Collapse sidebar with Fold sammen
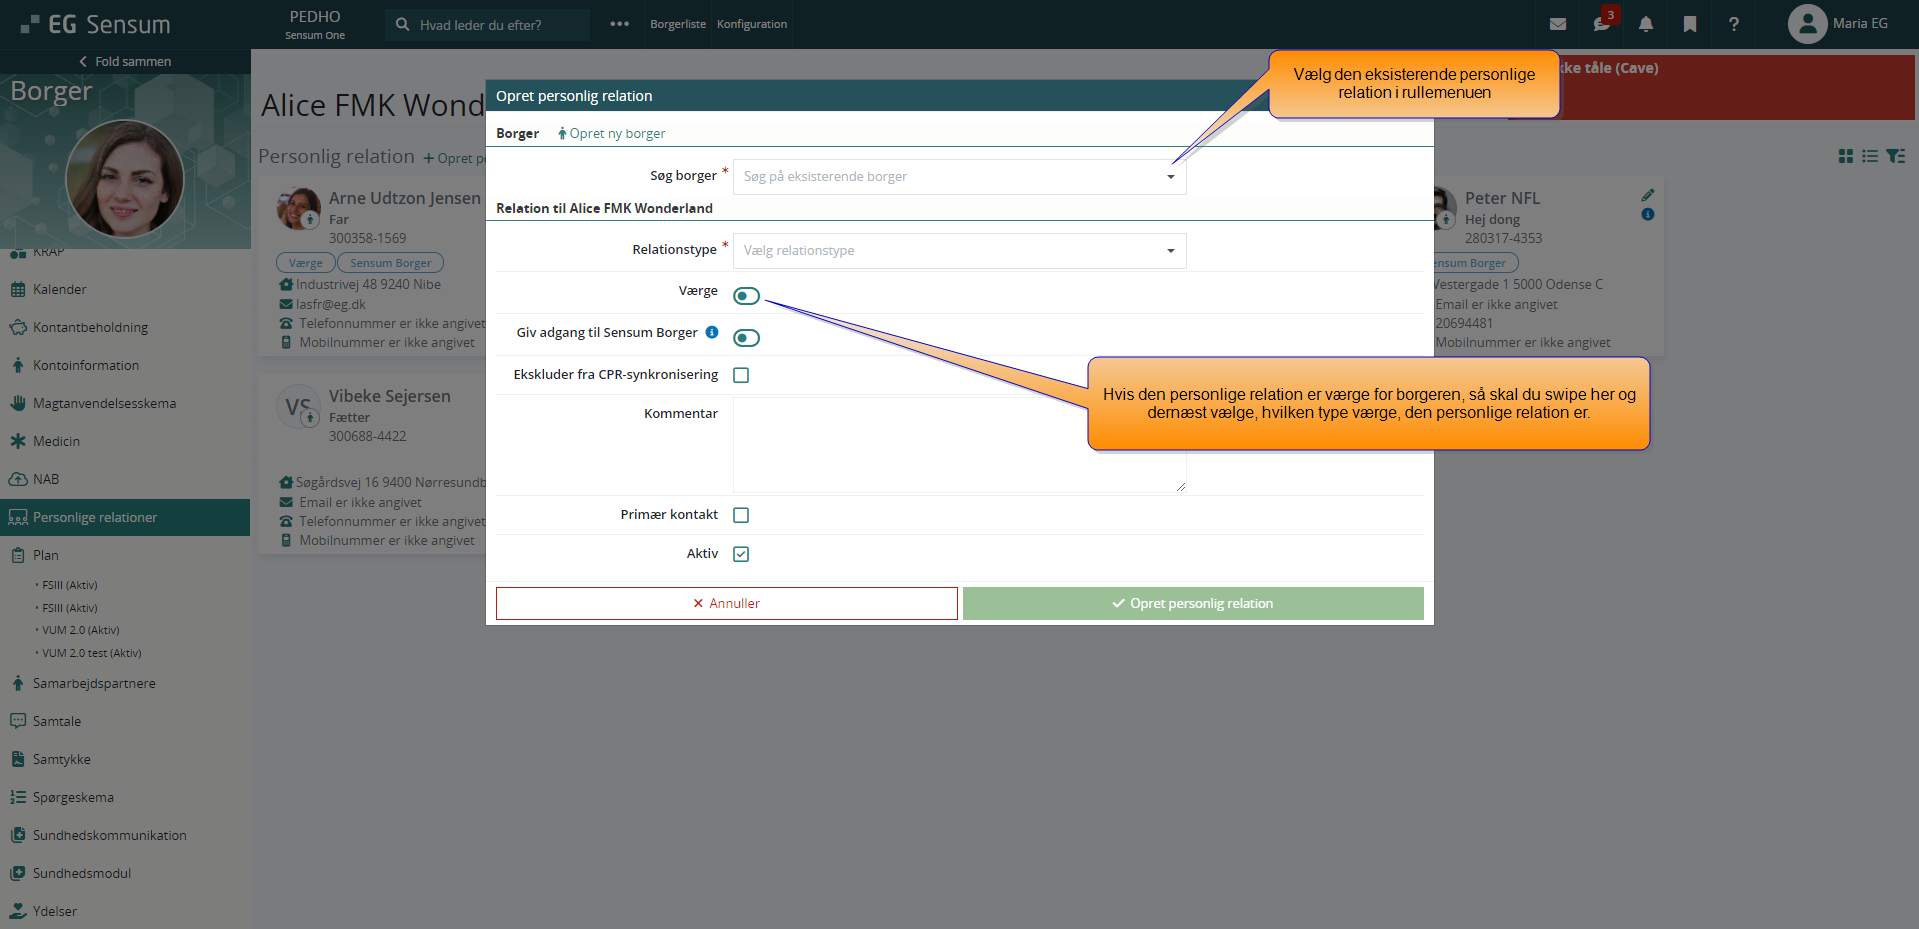This screenshot has width=1919, height=929. point(125,62)
